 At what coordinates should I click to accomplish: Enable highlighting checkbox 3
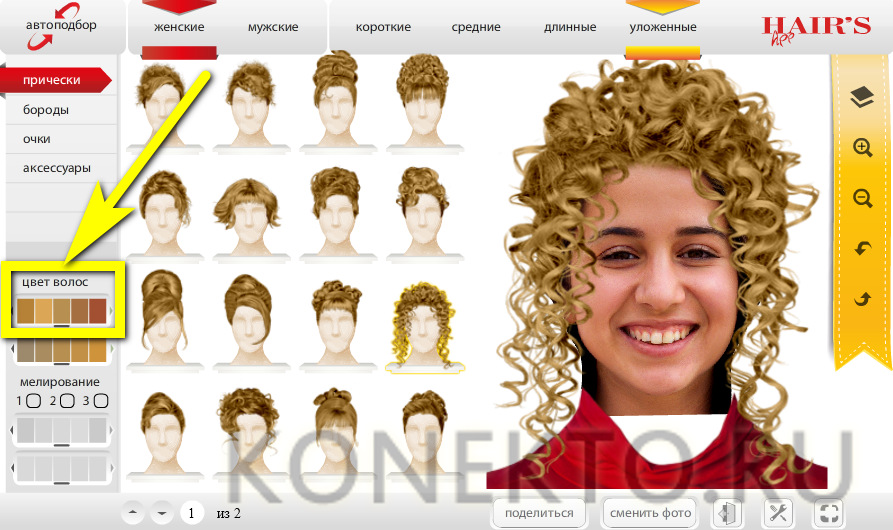pos(101,401)
